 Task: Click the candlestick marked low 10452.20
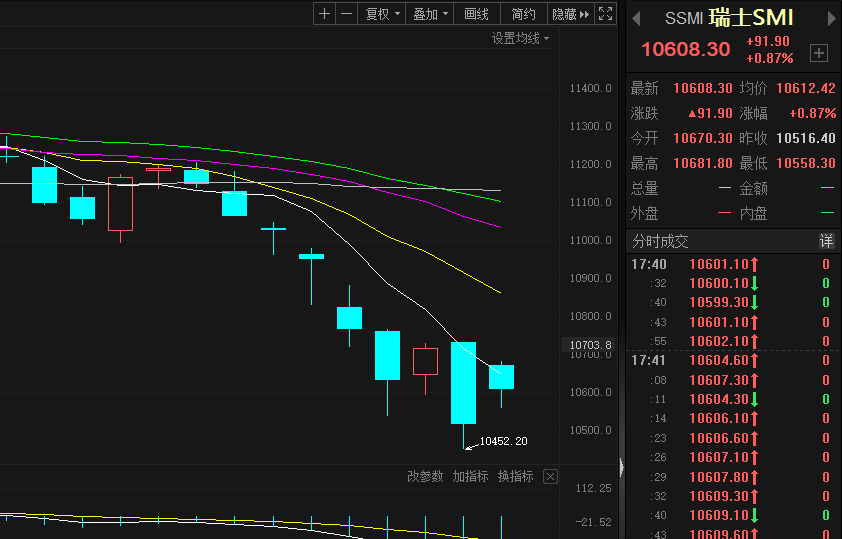tap(463, 382)
